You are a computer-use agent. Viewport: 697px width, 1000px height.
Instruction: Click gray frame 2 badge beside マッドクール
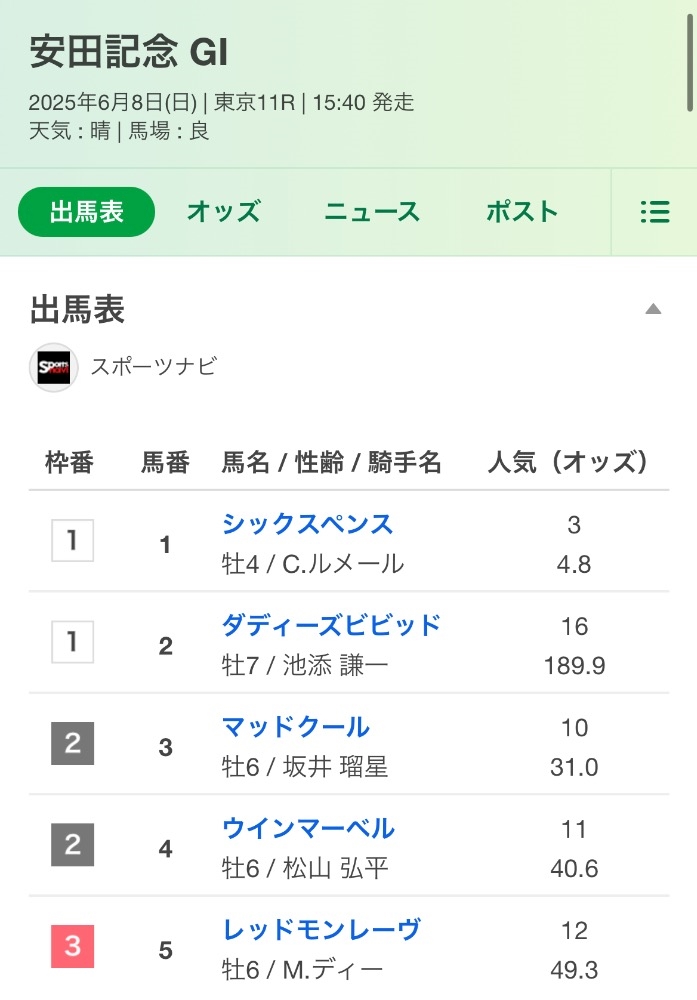(x=72, y=745)
